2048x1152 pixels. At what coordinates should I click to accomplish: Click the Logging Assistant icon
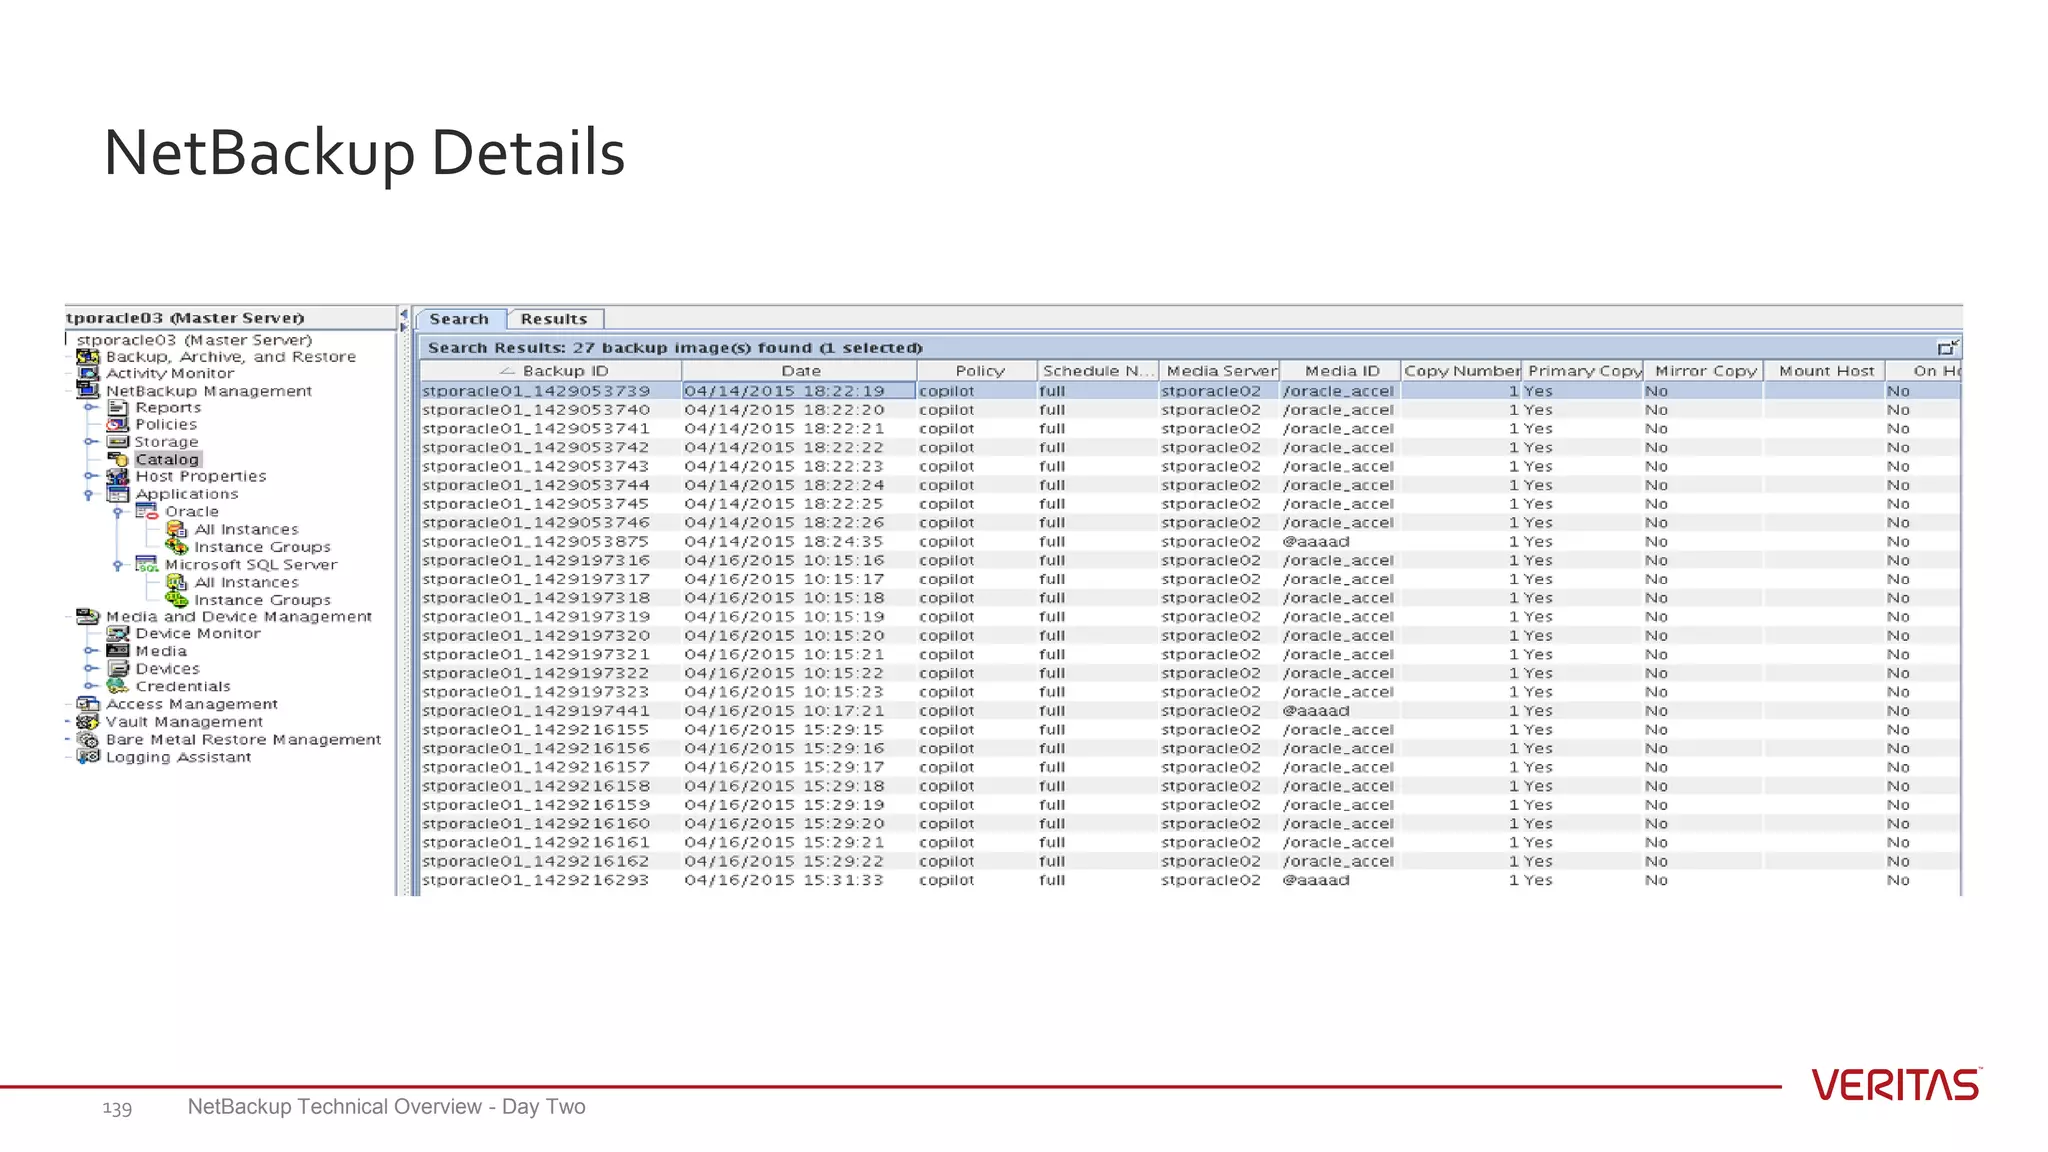coord(88,757)
